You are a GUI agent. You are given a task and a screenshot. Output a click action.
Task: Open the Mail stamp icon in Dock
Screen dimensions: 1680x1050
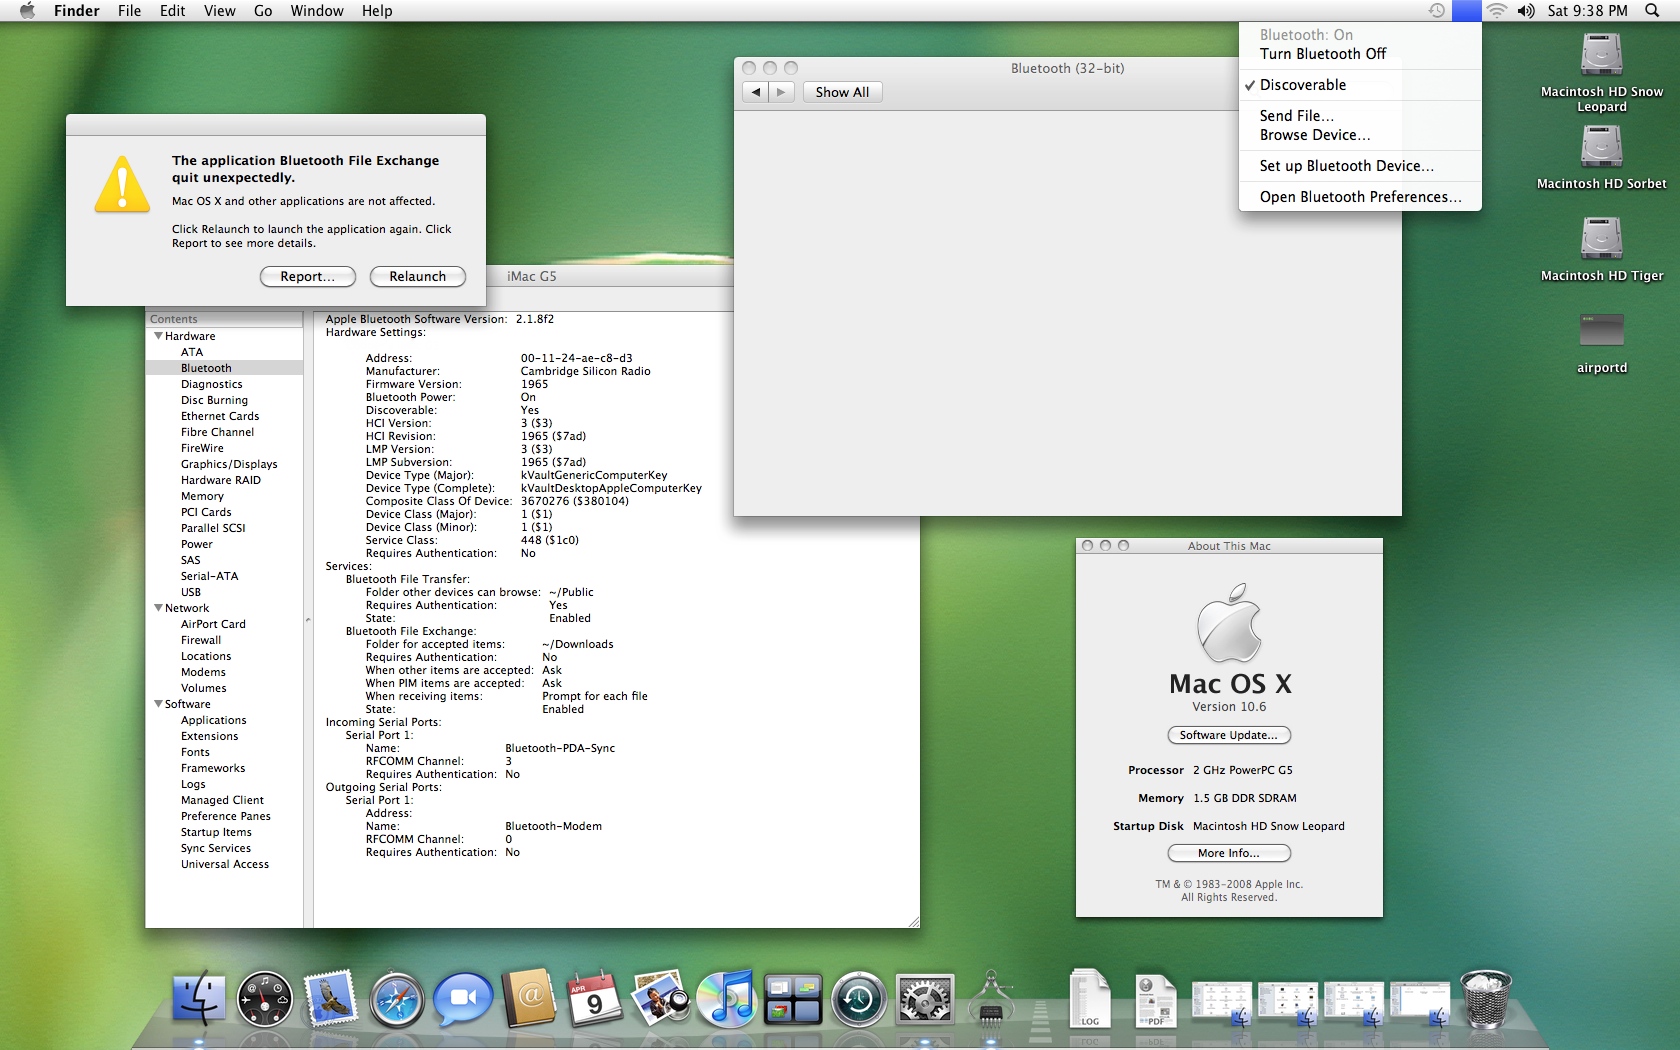pos(331,999)
